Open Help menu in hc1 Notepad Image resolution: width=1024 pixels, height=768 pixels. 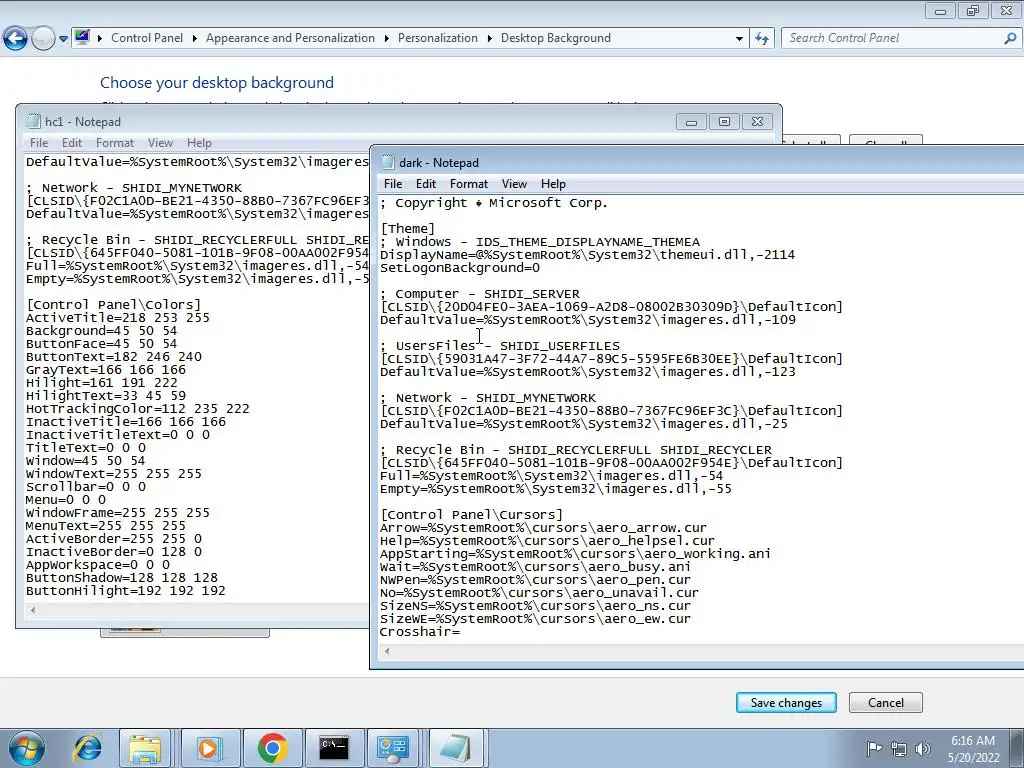pyautogui.click(x=199, y=143)
